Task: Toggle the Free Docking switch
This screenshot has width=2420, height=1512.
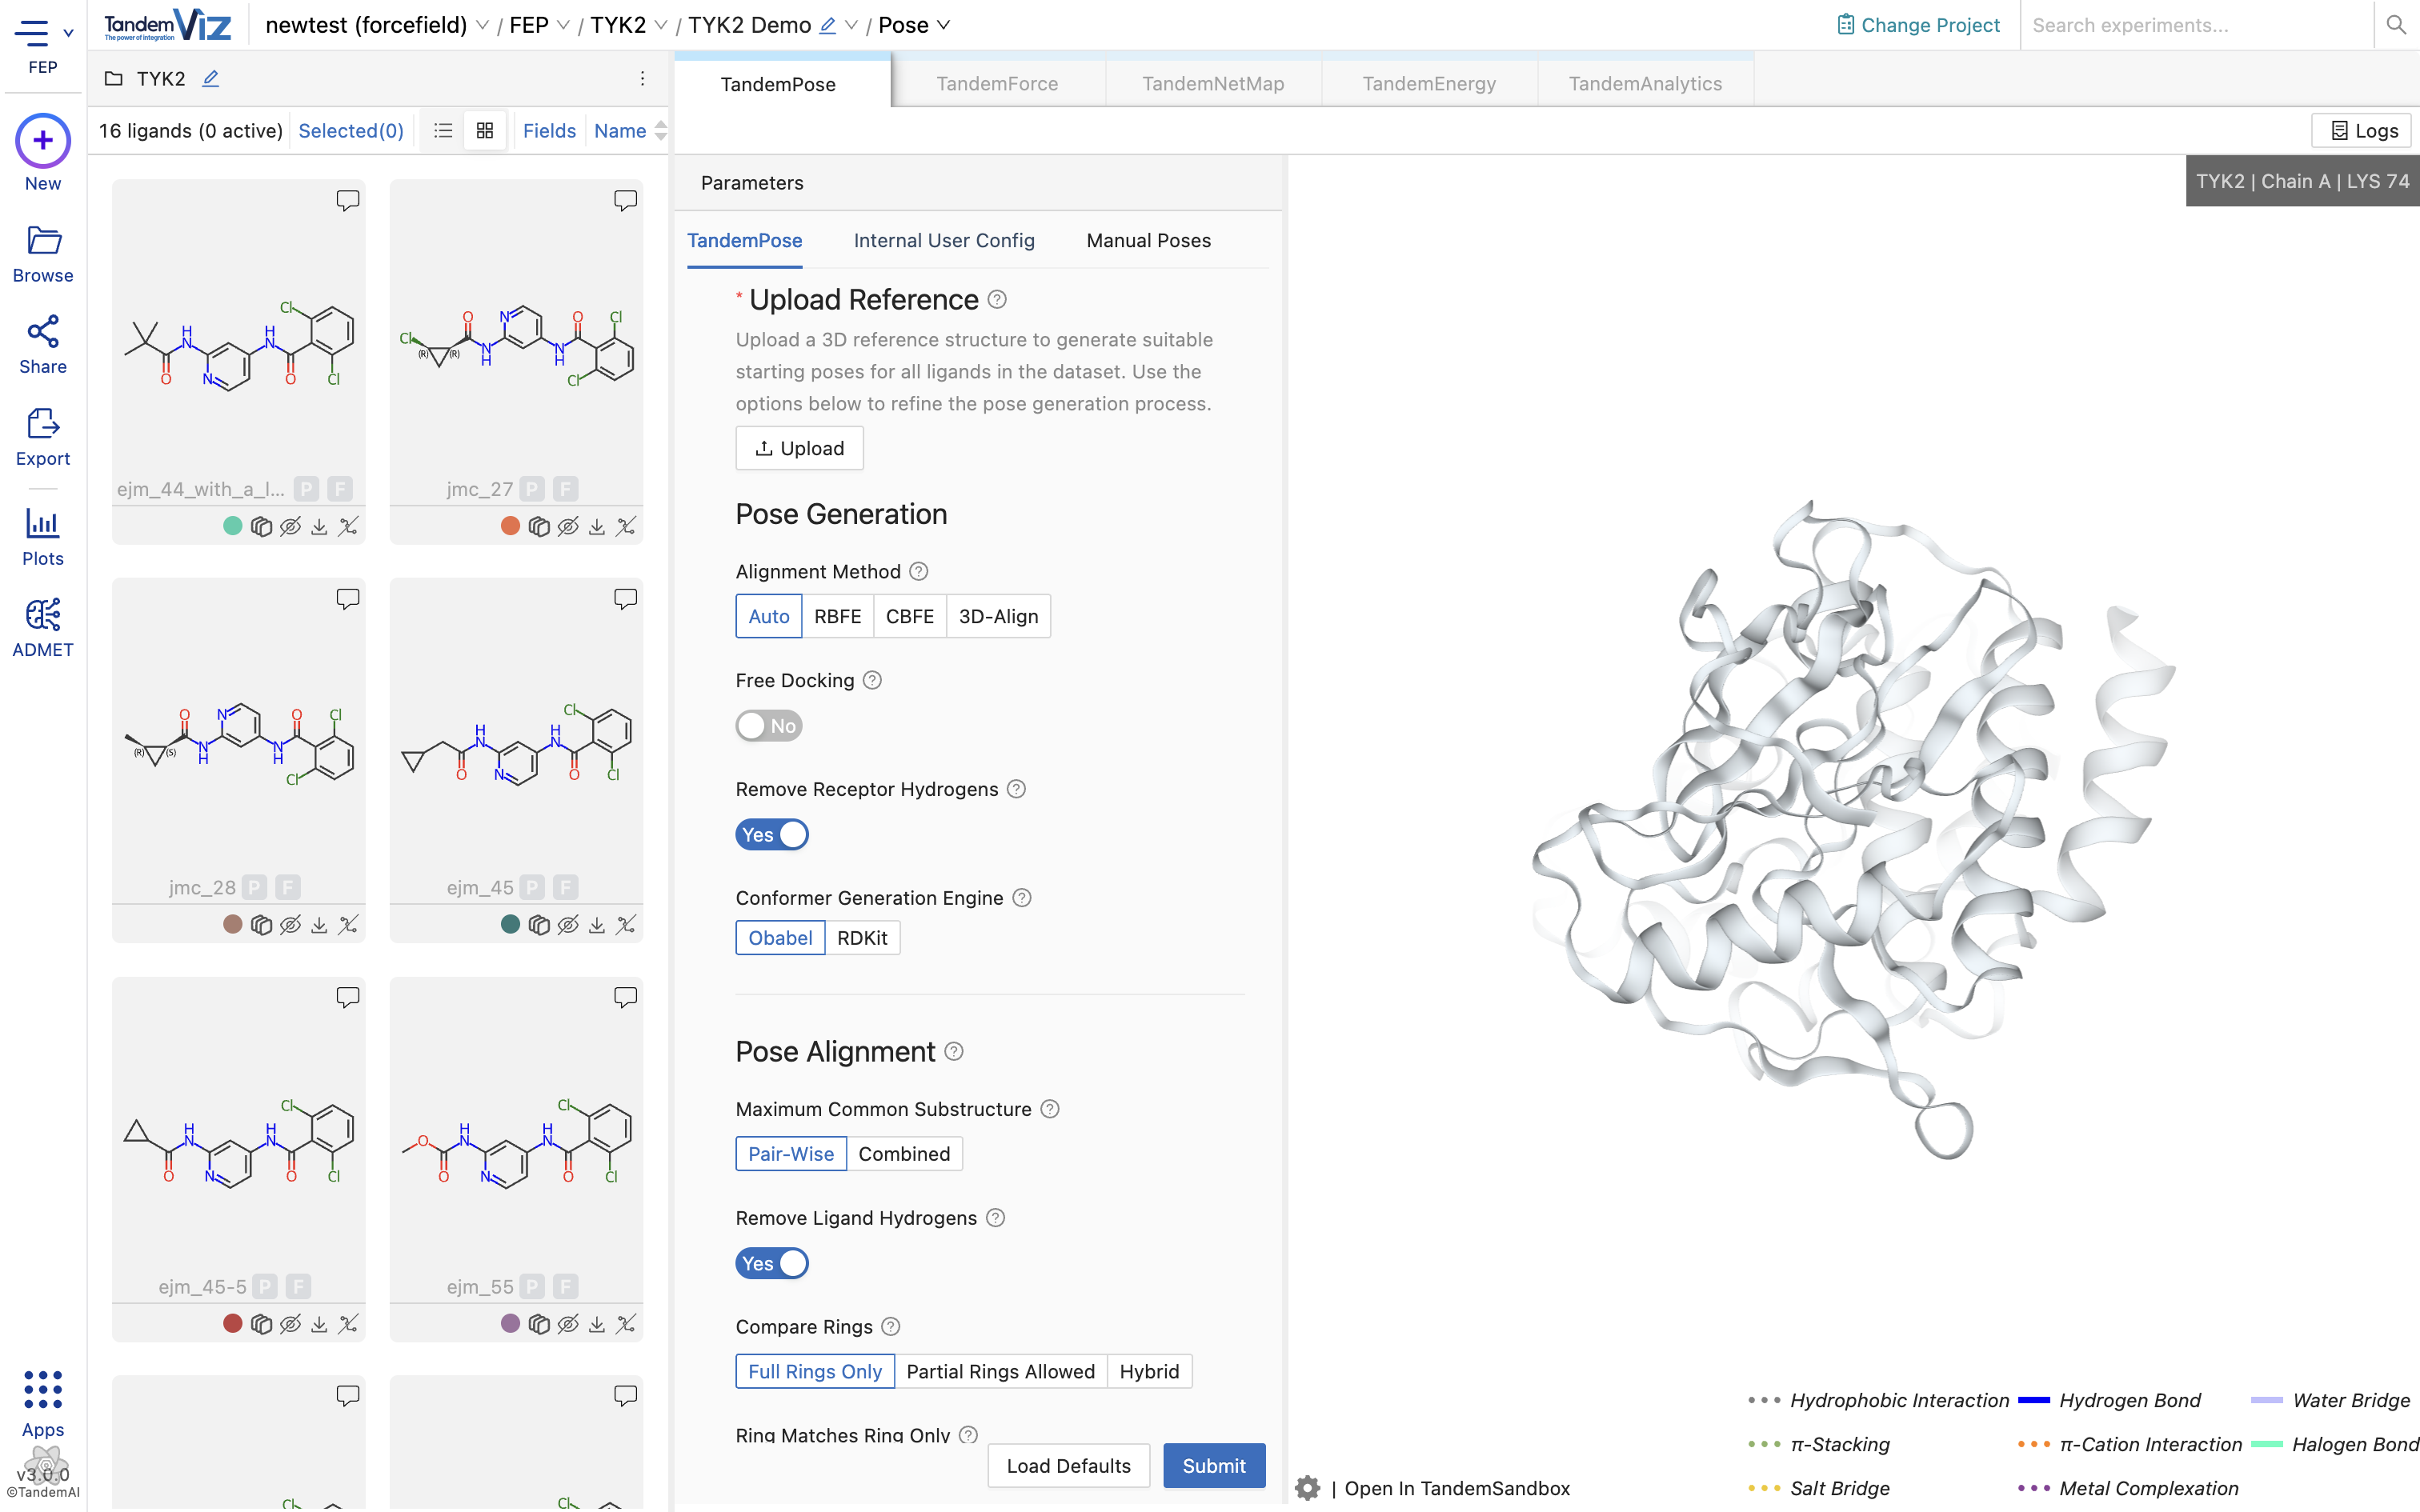Action: 769,726
